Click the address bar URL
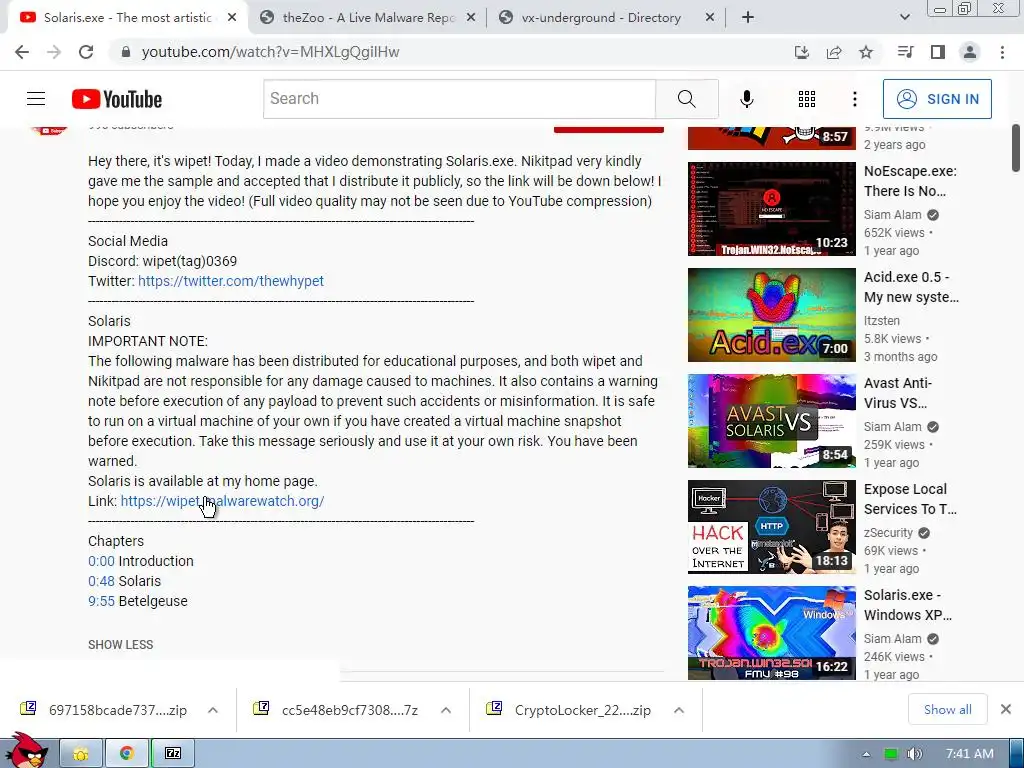1024x768 pixels. click(x=270, y=52)
